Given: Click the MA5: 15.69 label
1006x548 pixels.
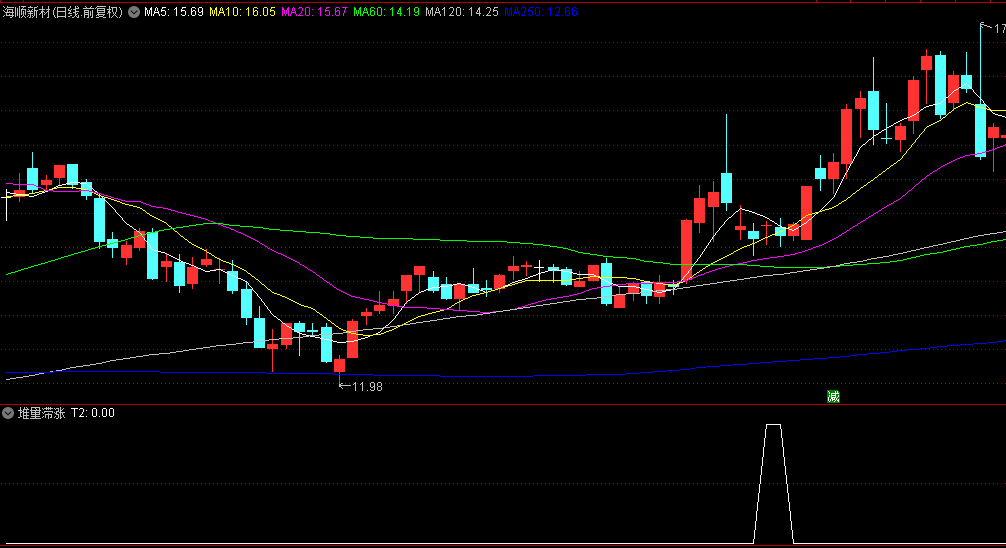Looking at the screenshot, I should pyautogui.click(x=174, y=12).
